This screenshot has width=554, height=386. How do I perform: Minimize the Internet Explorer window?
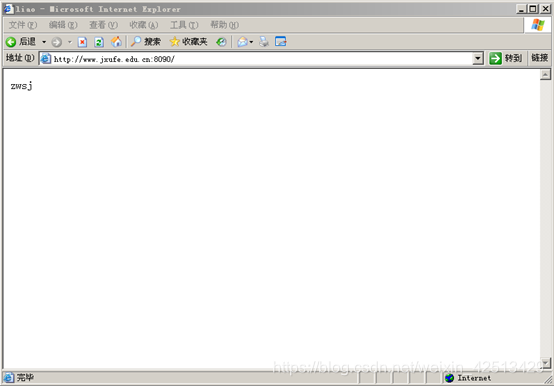click(521, 9)
